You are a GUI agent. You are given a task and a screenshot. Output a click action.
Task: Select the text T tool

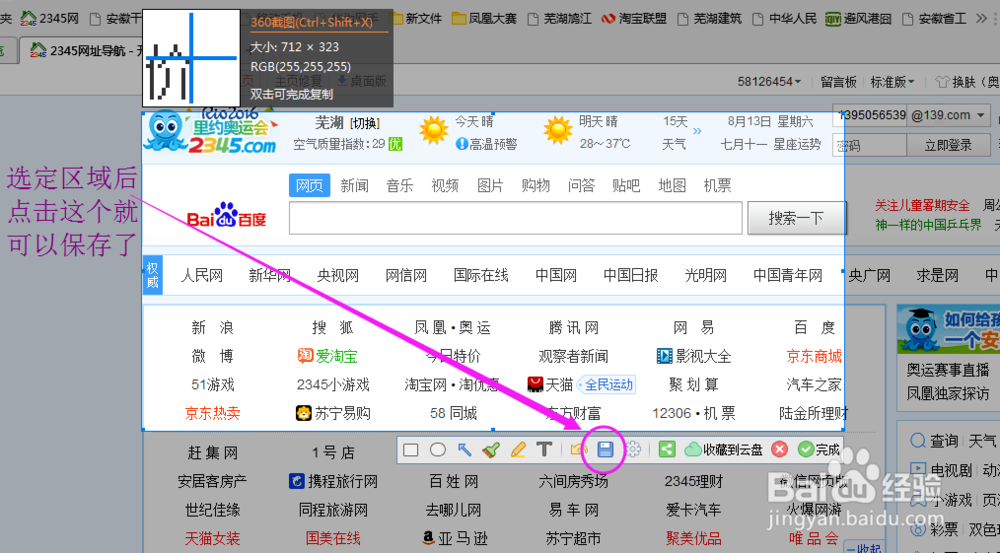pos(544,450)
